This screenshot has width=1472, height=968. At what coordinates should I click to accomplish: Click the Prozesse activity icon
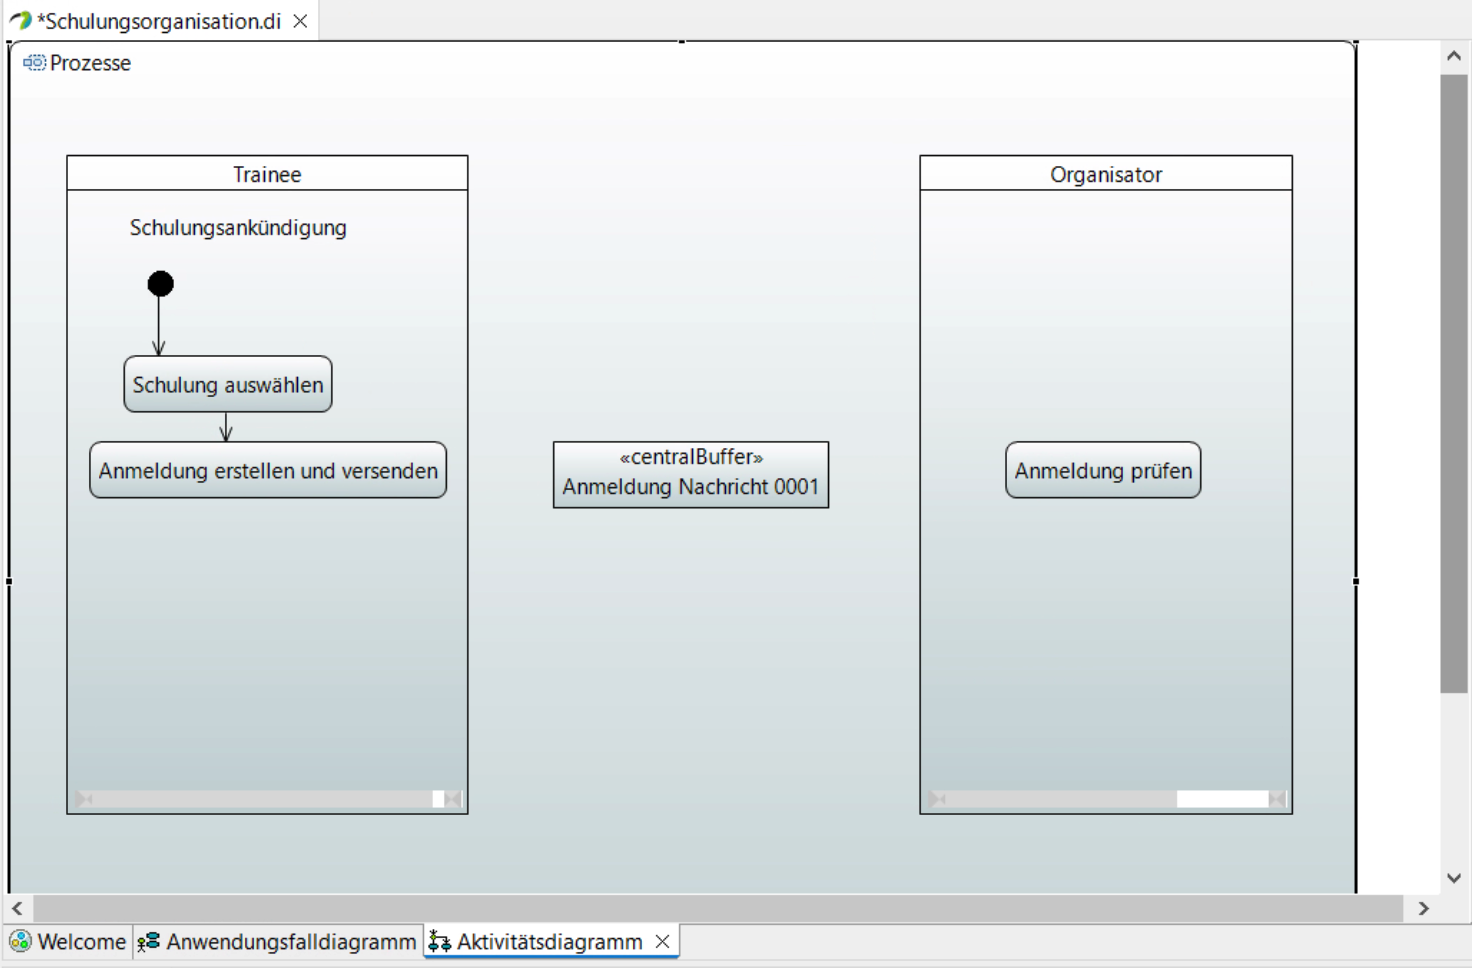pyautogui.click(x=35, y=63)
